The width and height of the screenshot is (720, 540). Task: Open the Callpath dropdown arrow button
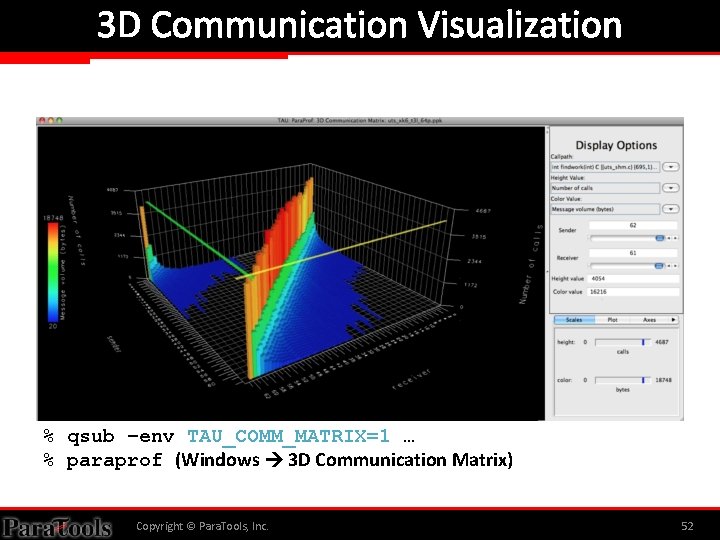point(671,167)
